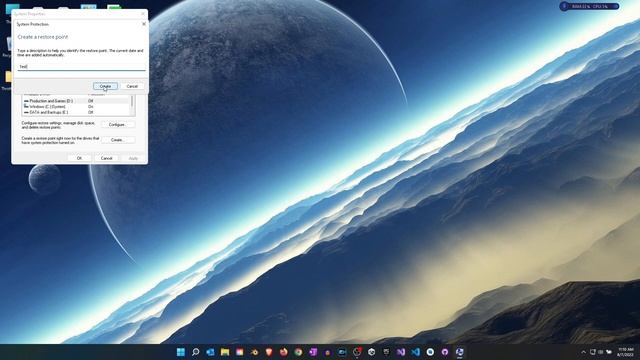Image resolution: width=640 pixels, height=360 pixels.
Task: Open the dark square app icon on the taskbar
Action: tap(386, 352)
